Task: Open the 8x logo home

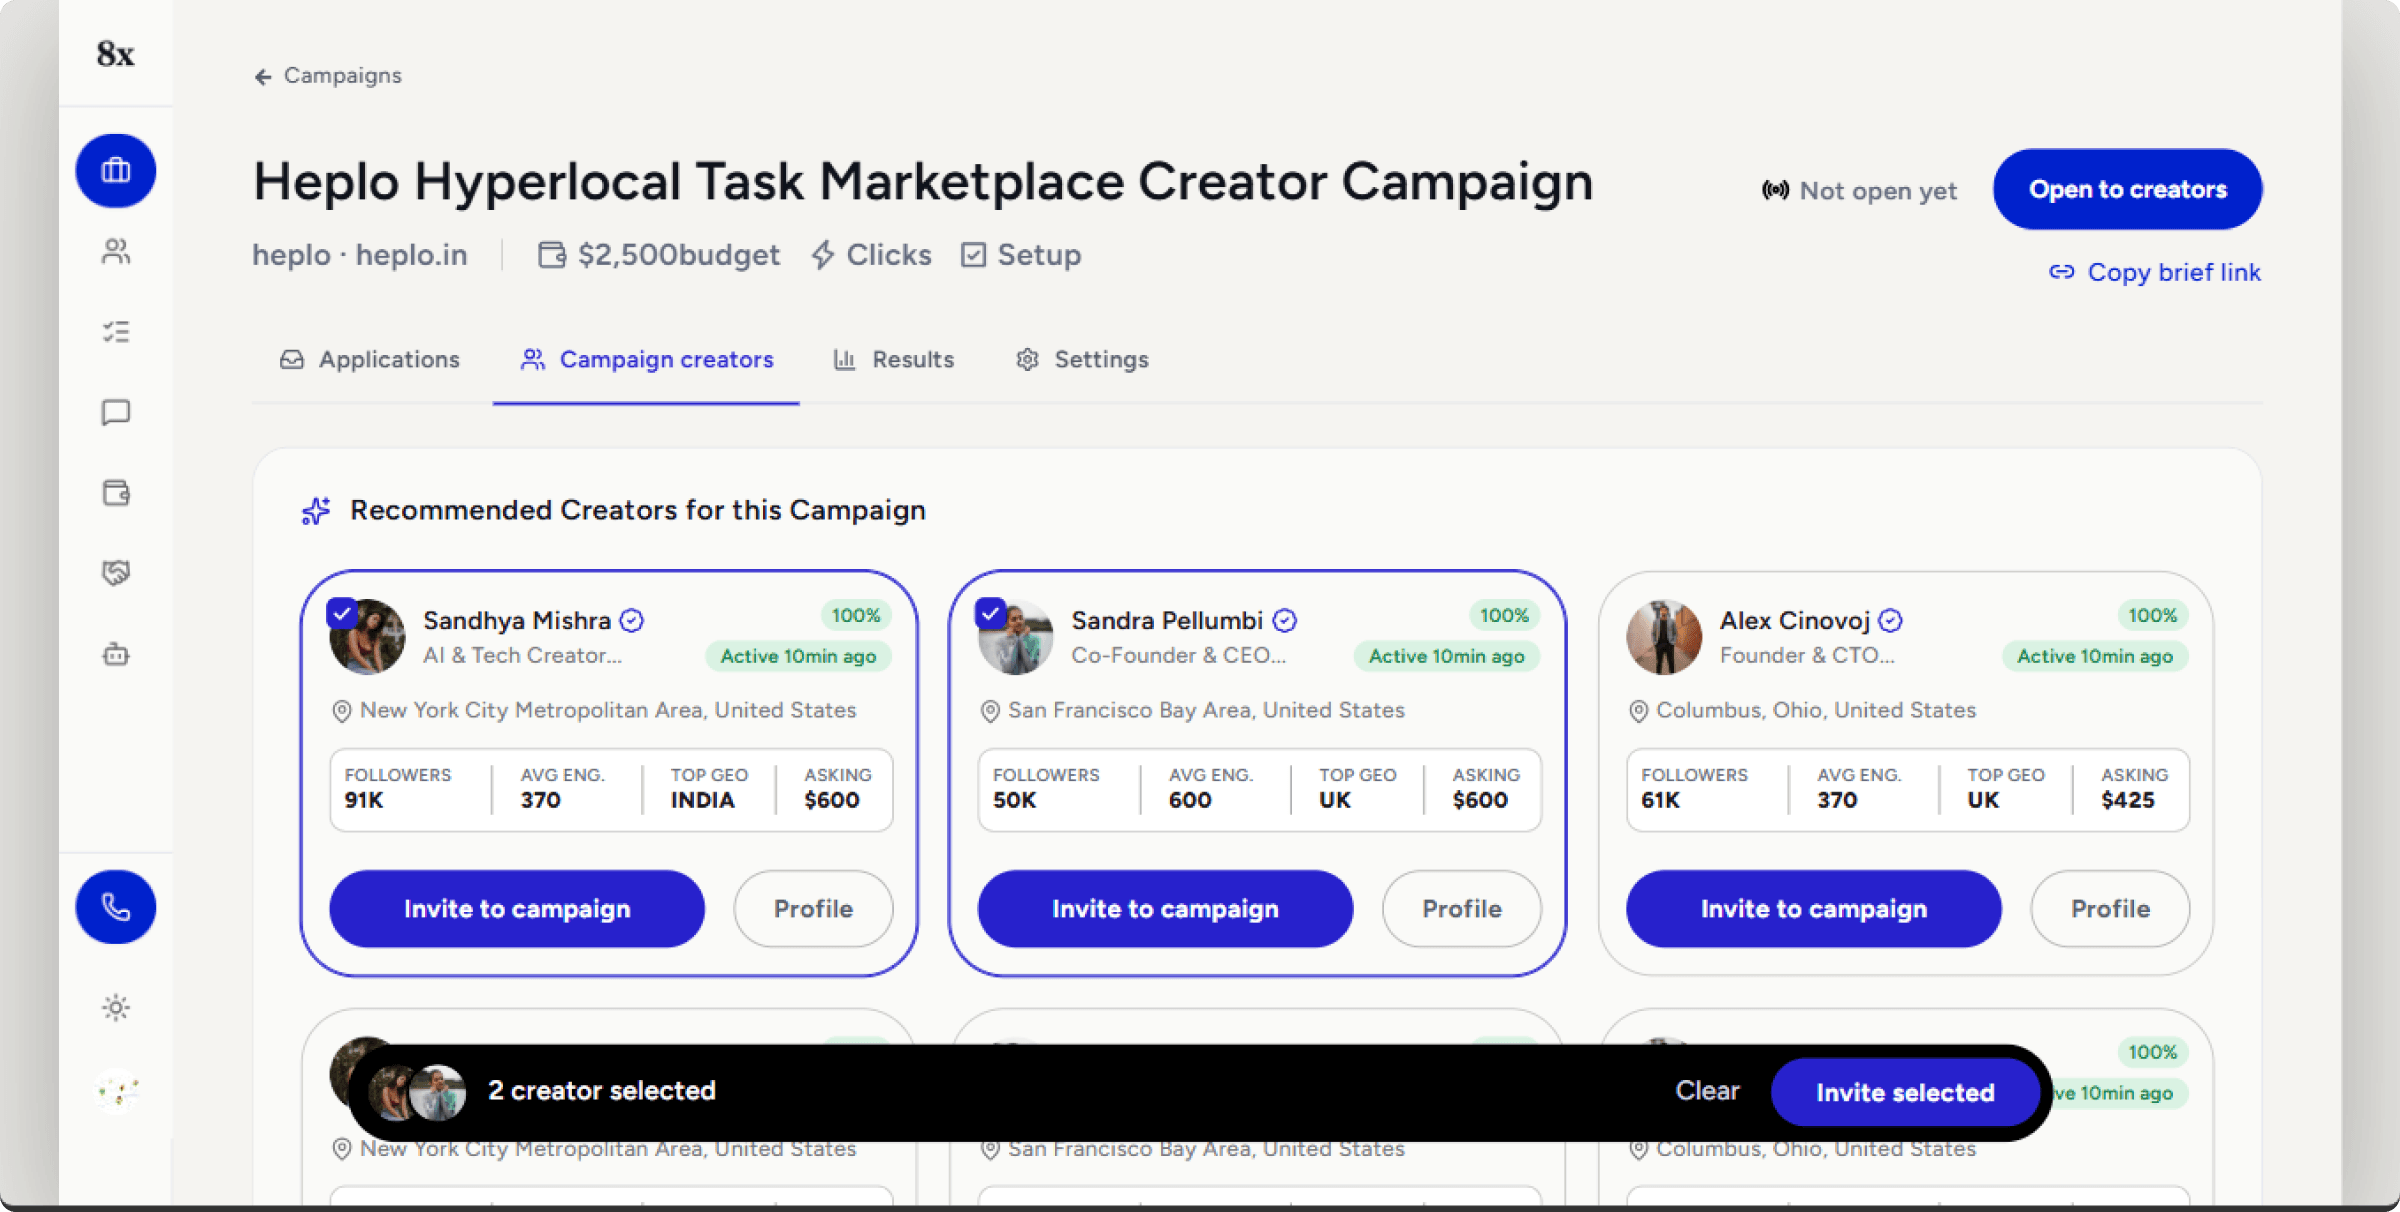Action: [115, 54]
